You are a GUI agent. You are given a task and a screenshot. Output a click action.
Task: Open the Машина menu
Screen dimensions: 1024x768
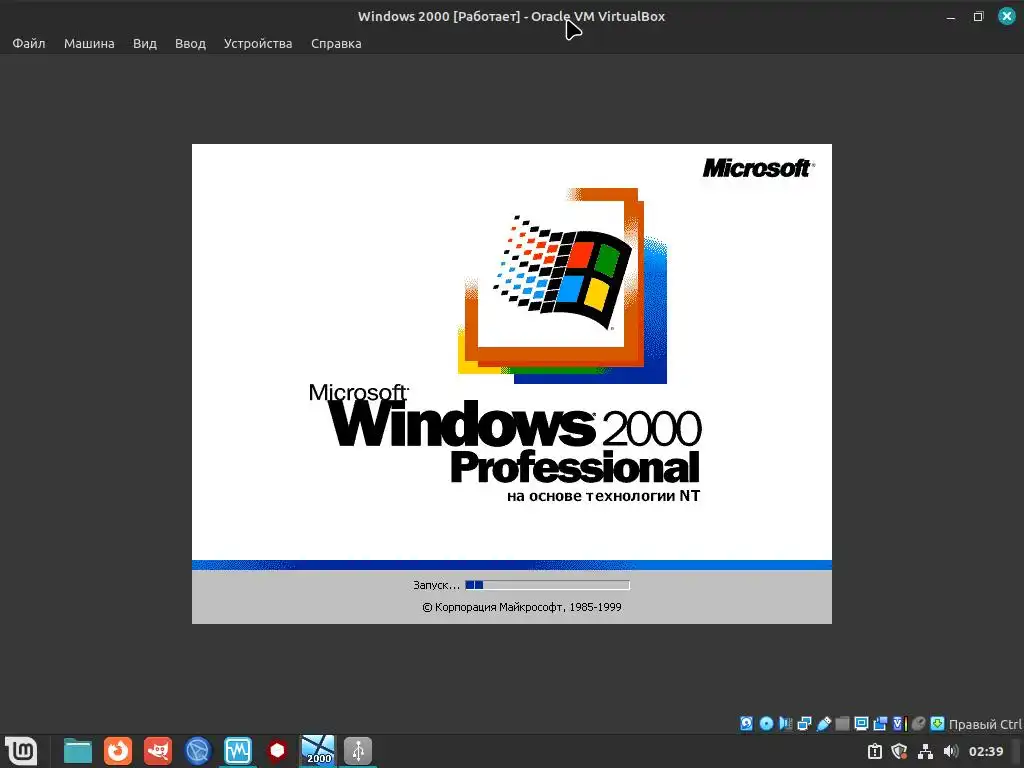point(89,43)
